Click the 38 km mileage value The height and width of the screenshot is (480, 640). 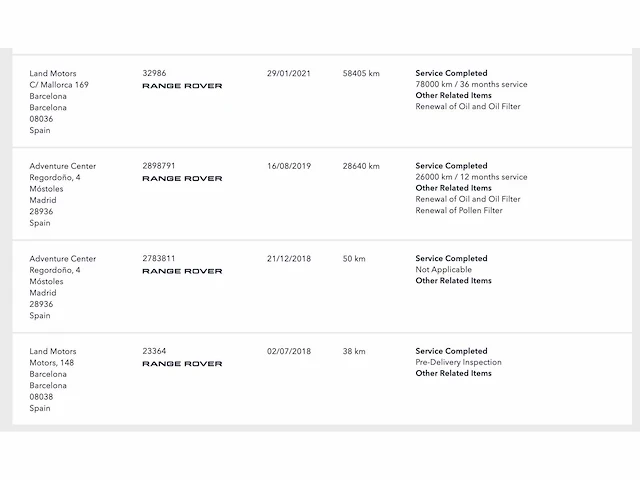(354, 352)
